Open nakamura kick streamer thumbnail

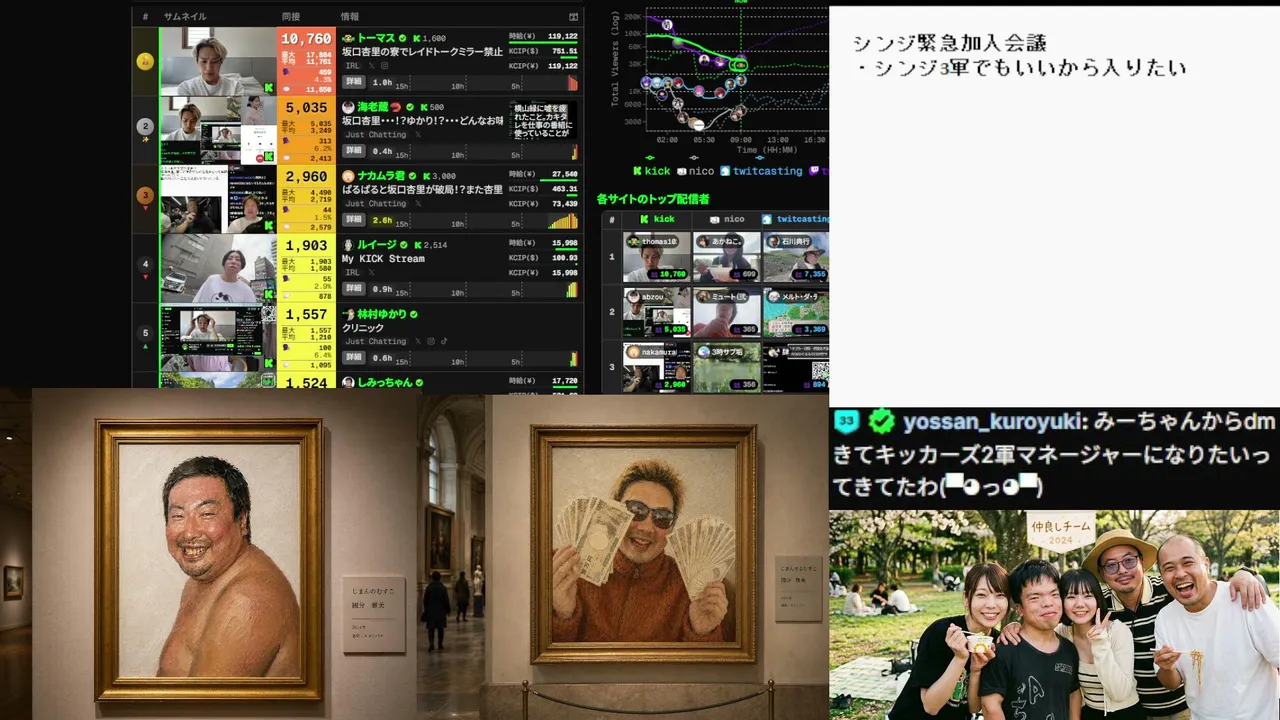[657, 367]
